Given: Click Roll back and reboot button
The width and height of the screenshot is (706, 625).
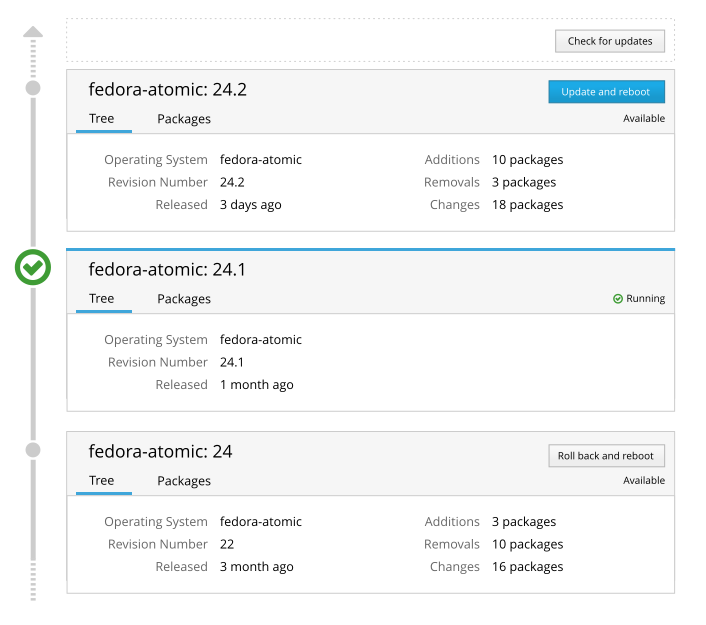Looking at the screenshot, I should 606,456.
